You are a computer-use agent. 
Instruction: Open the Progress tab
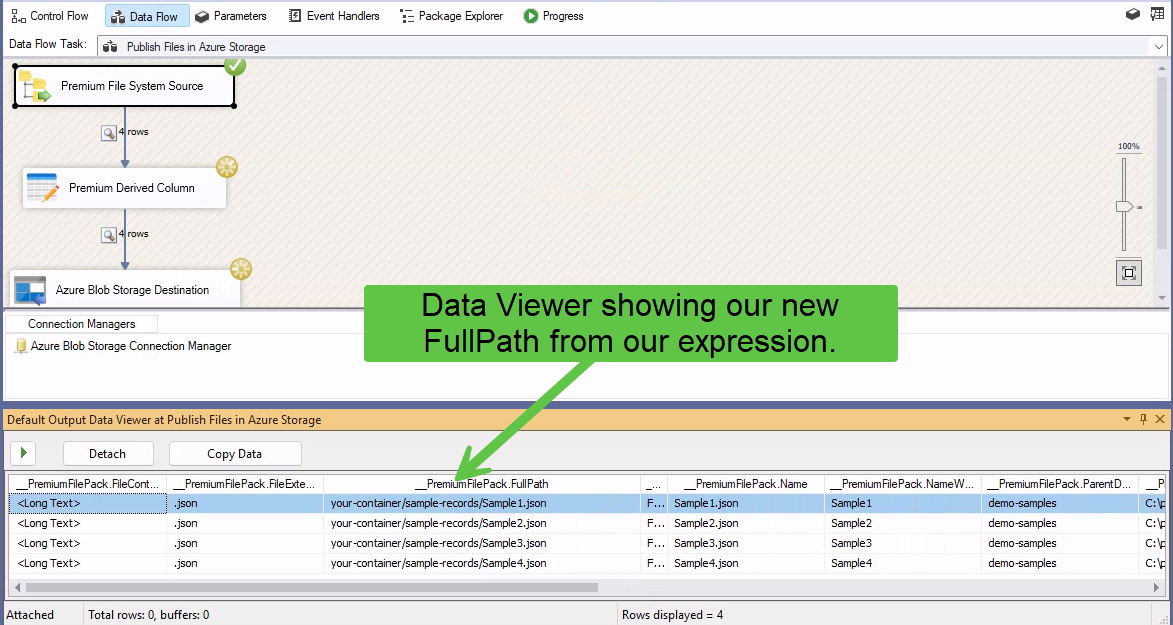click(554, 16)
